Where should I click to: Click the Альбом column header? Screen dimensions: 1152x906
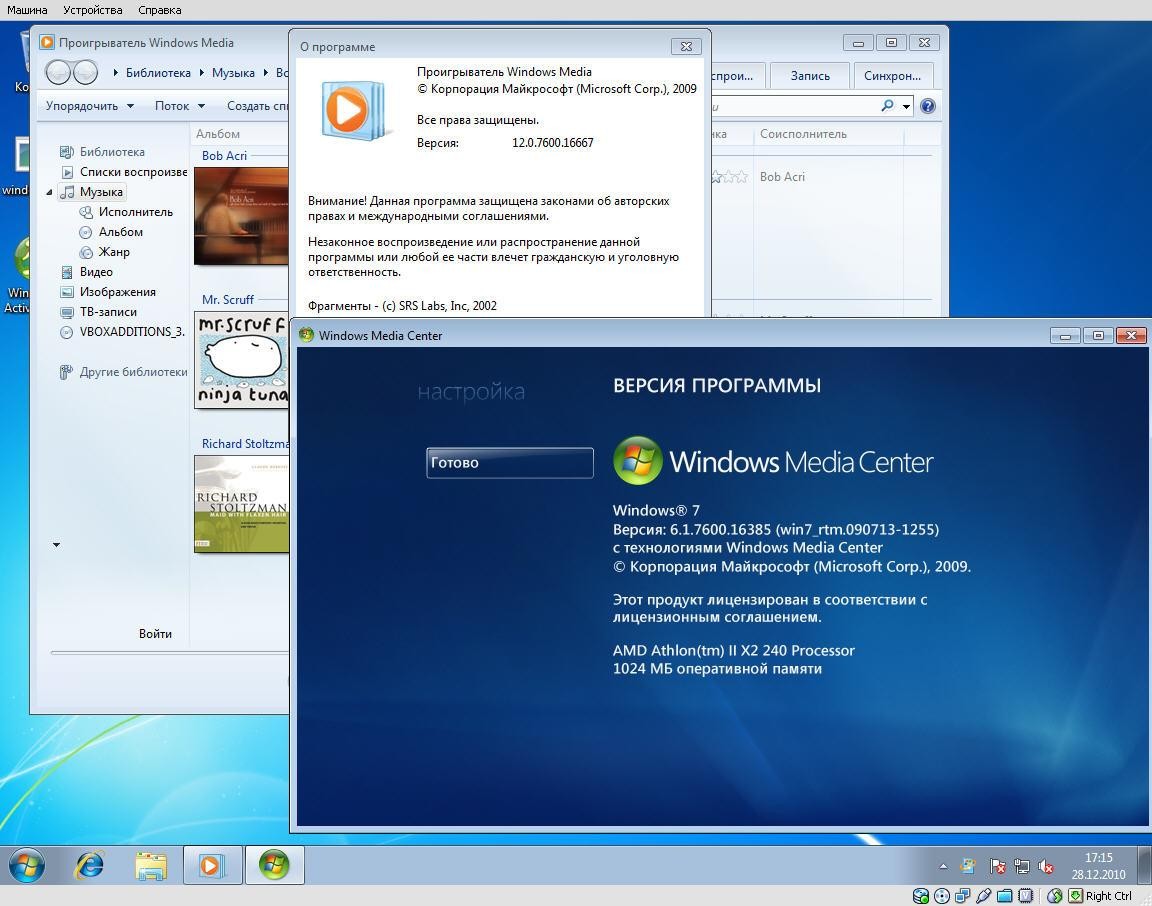coord(217,134)
